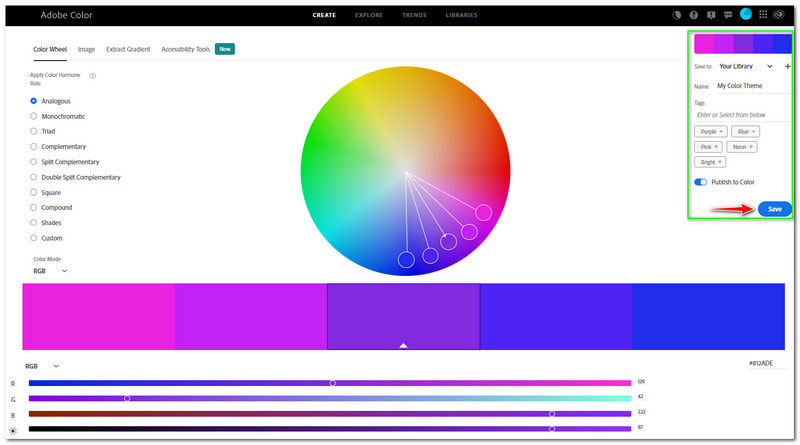The image size is (800, 445).
Task: Open the TRENDS nav item
Action: (x=414, y=15)
